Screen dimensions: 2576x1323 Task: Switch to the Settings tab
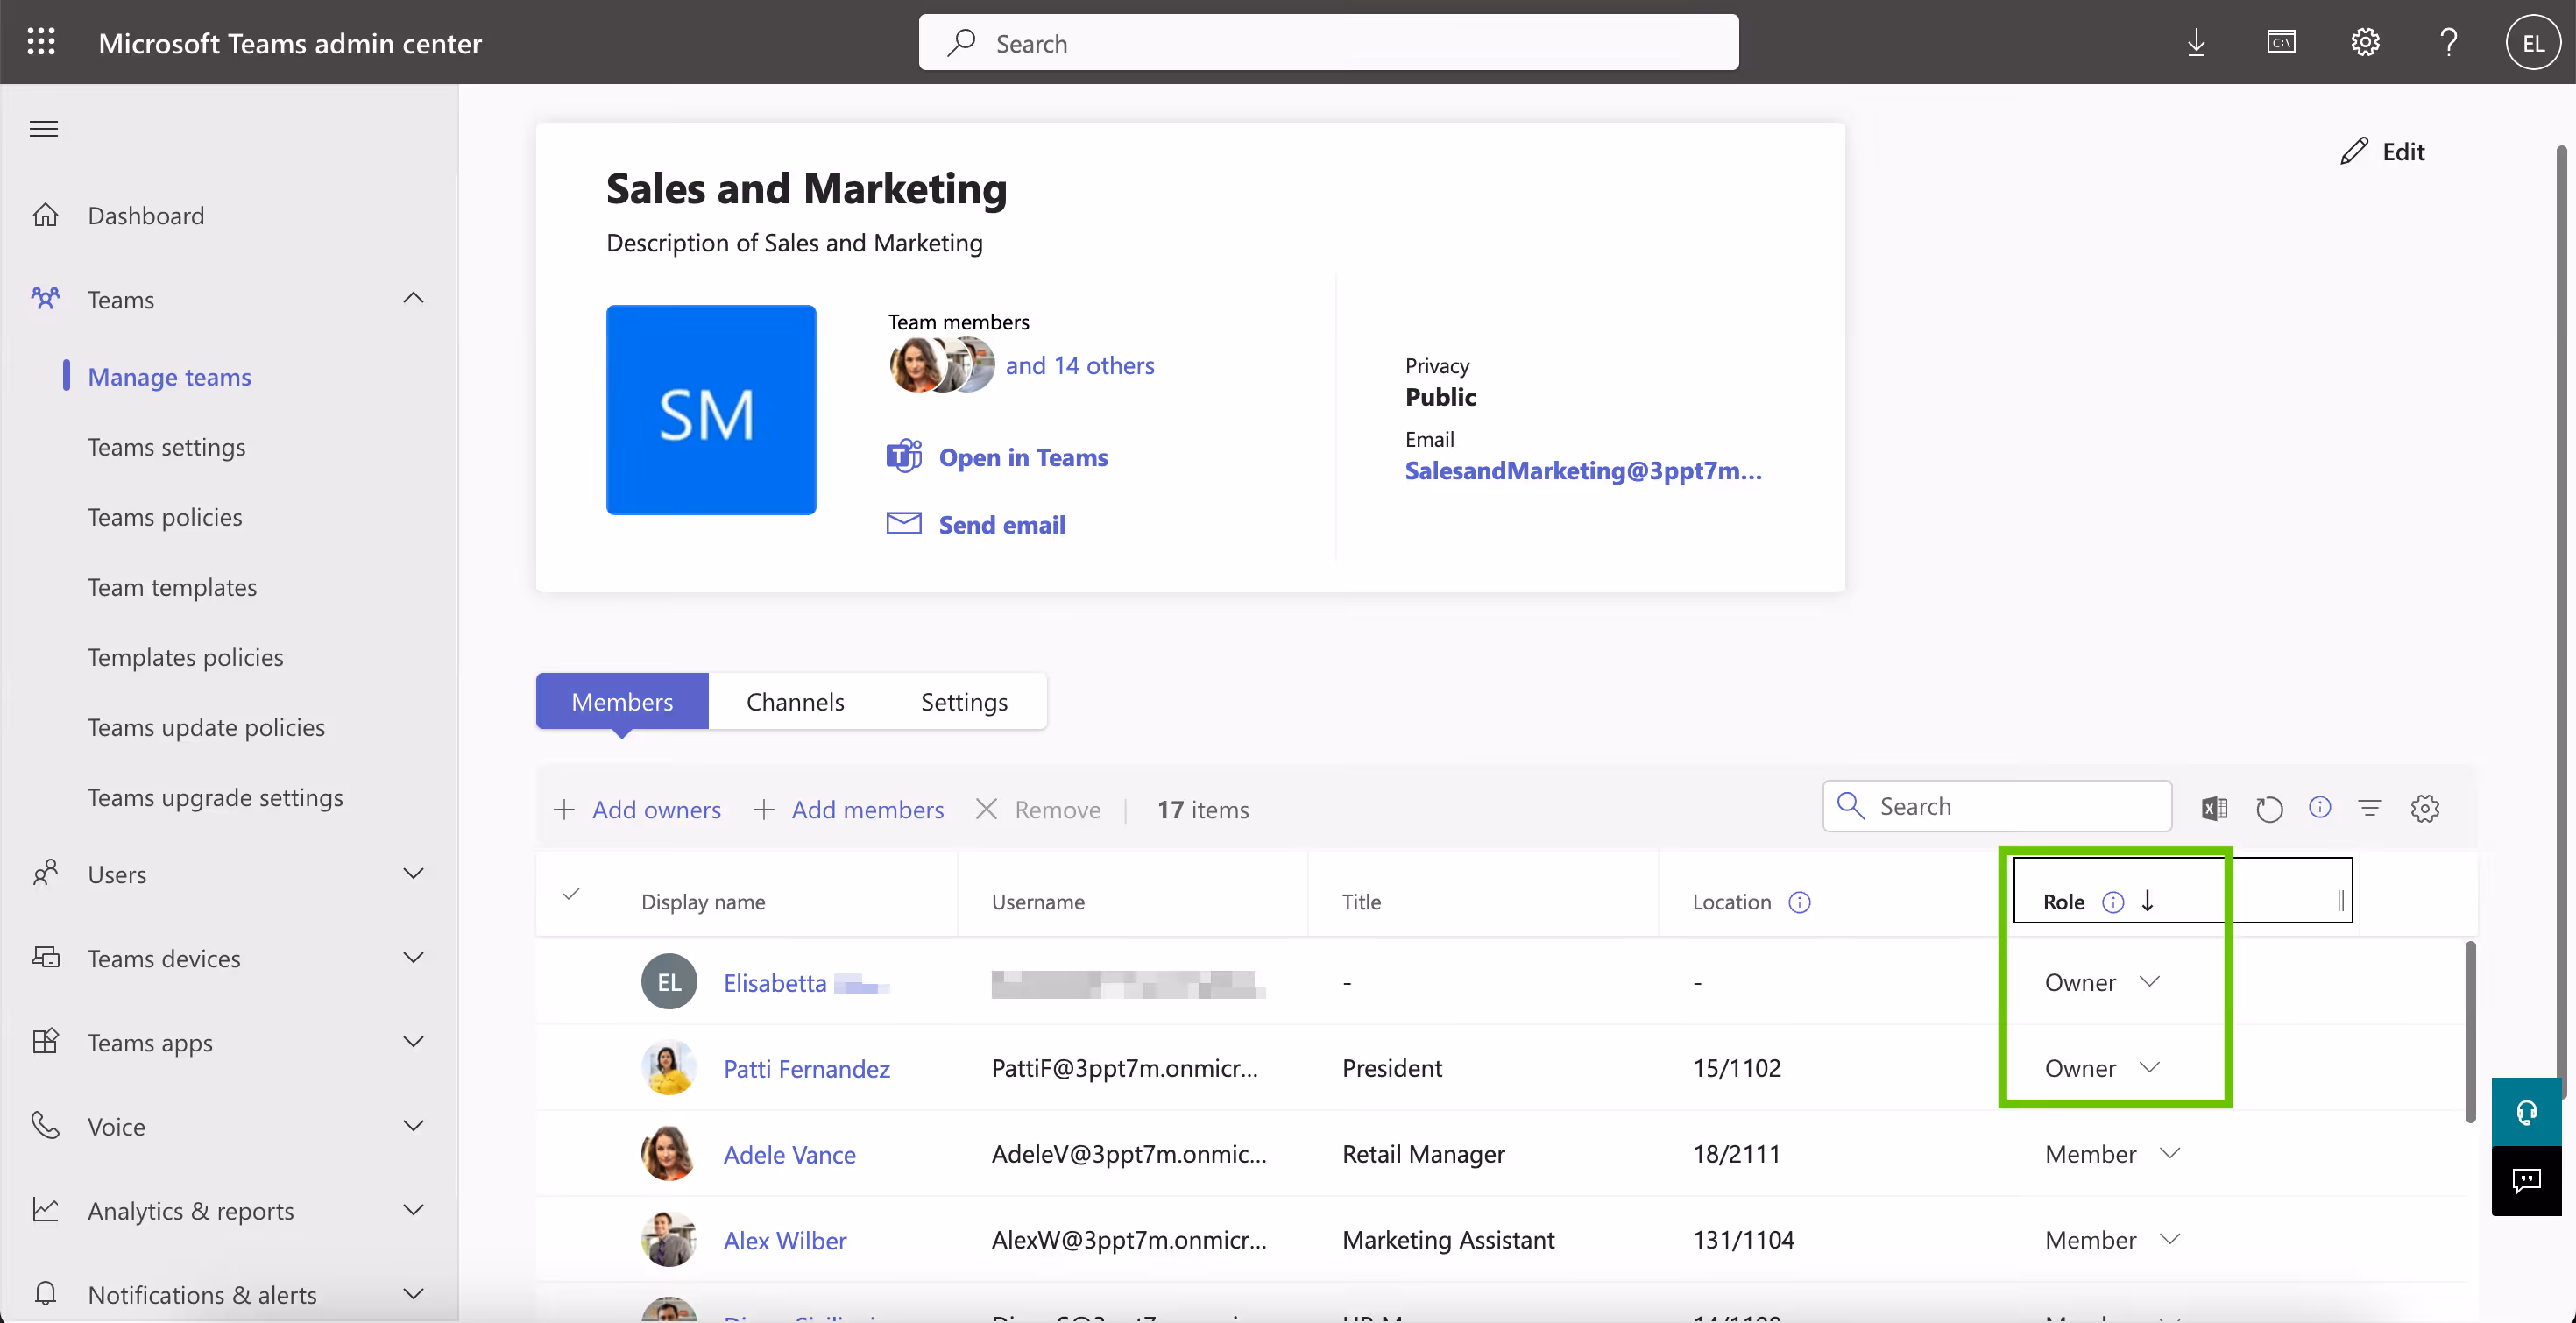click(963, 701)
